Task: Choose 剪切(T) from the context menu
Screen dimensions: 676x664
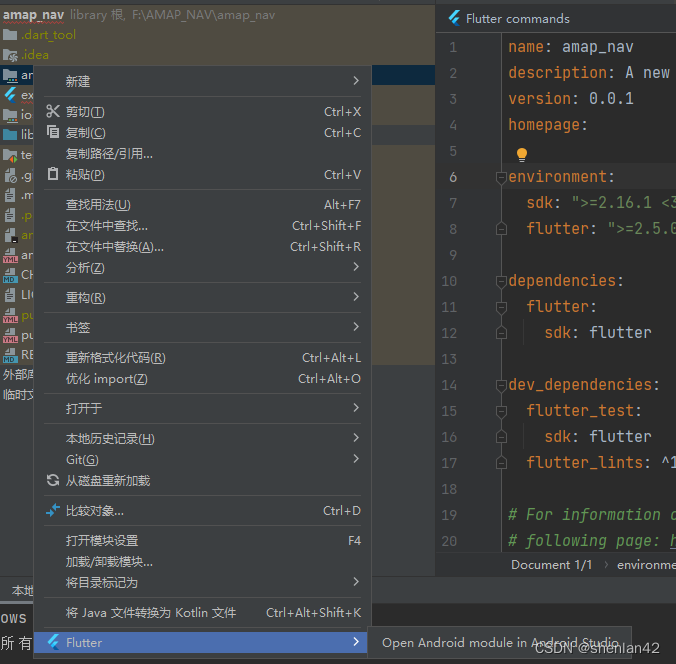Action: [x=202, y=112]
